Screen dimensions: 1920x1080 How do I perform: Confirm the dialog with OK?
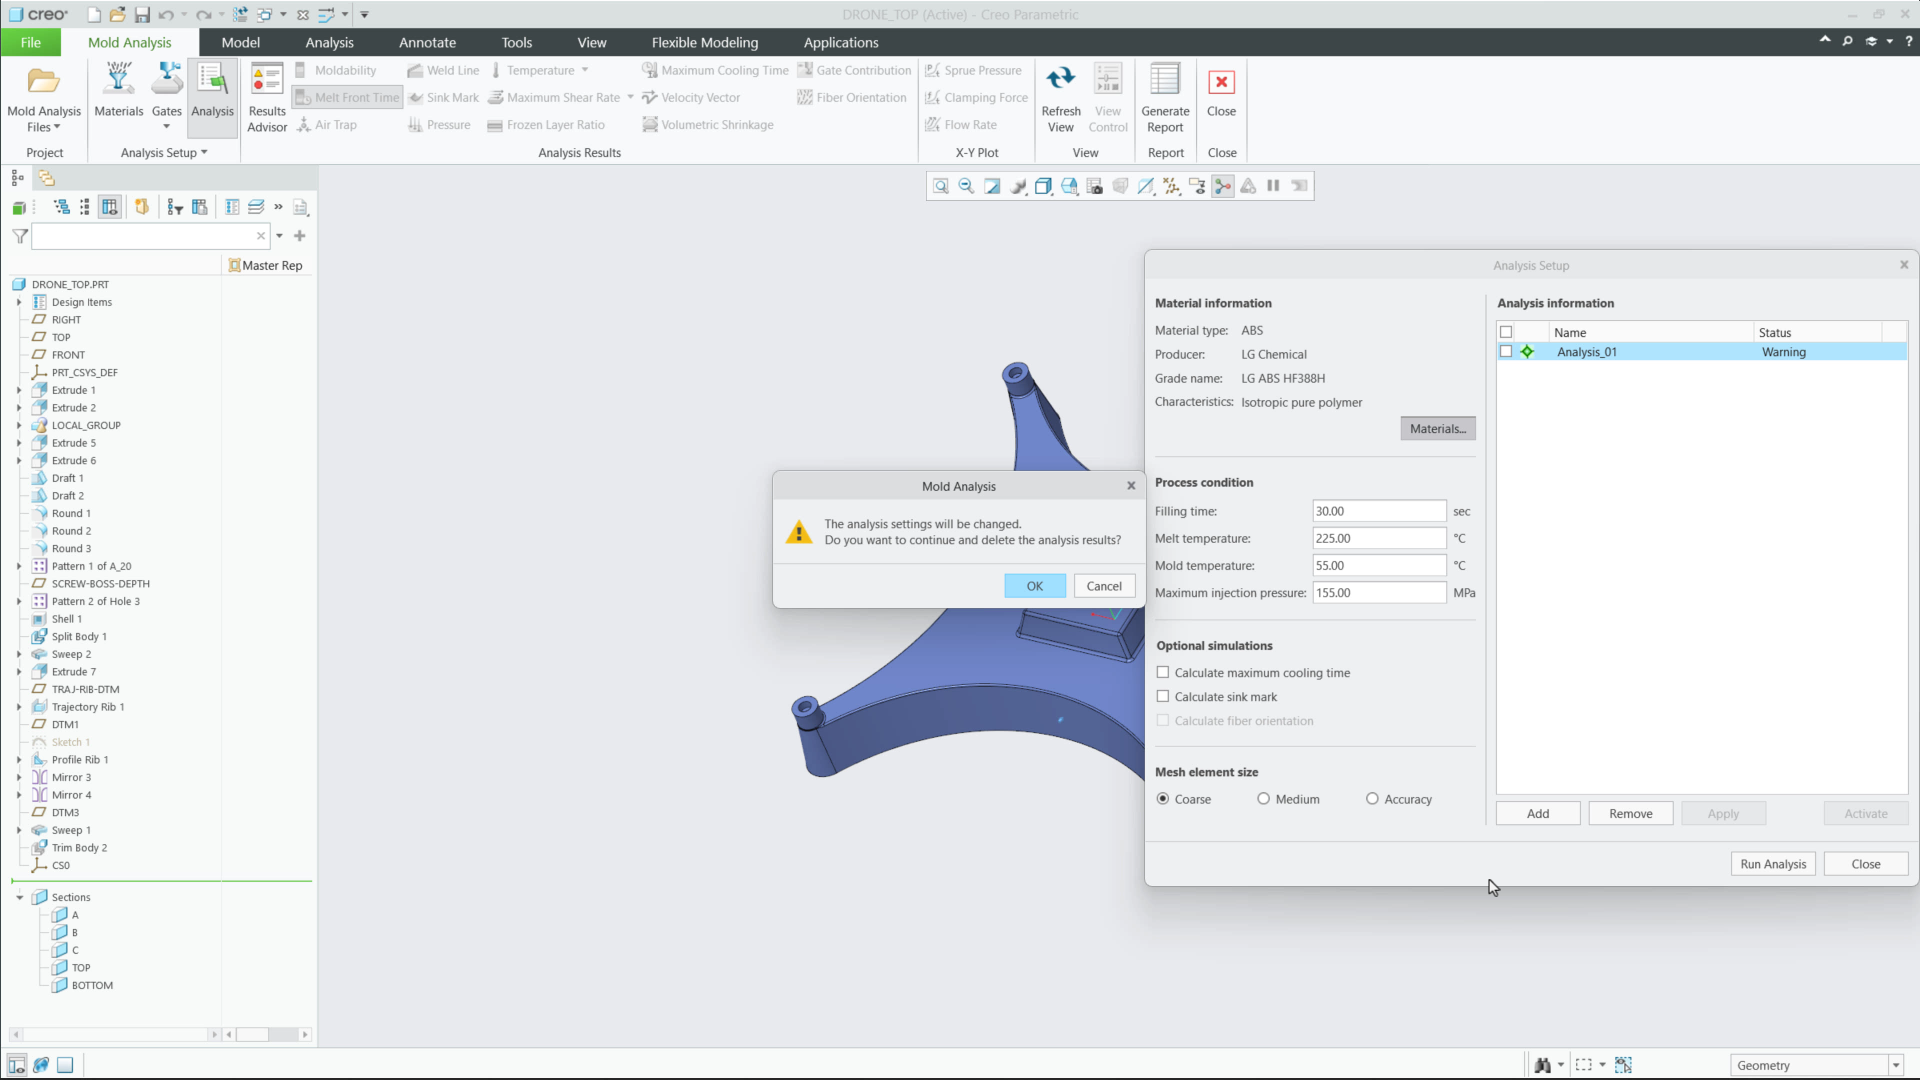pyautogui.click(x=1034, y=586)
